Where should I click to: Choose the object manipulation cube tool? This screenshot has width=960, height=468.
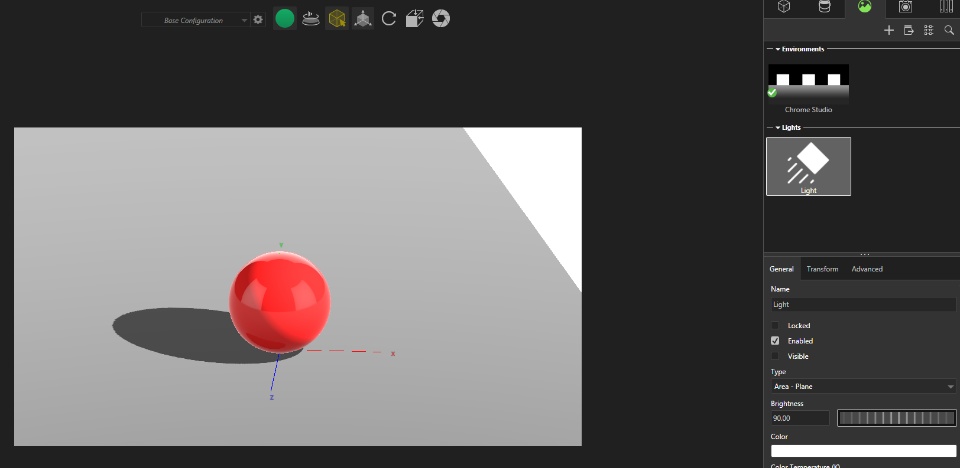363,19
